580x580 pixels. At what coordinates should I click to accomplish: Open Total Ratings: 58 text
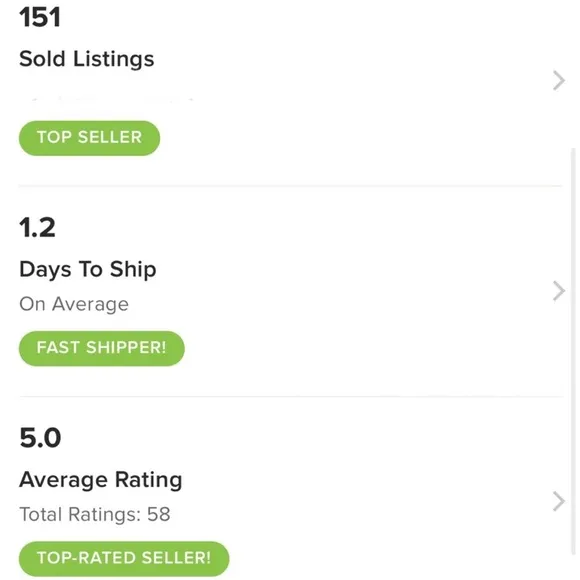pos(95,515)
